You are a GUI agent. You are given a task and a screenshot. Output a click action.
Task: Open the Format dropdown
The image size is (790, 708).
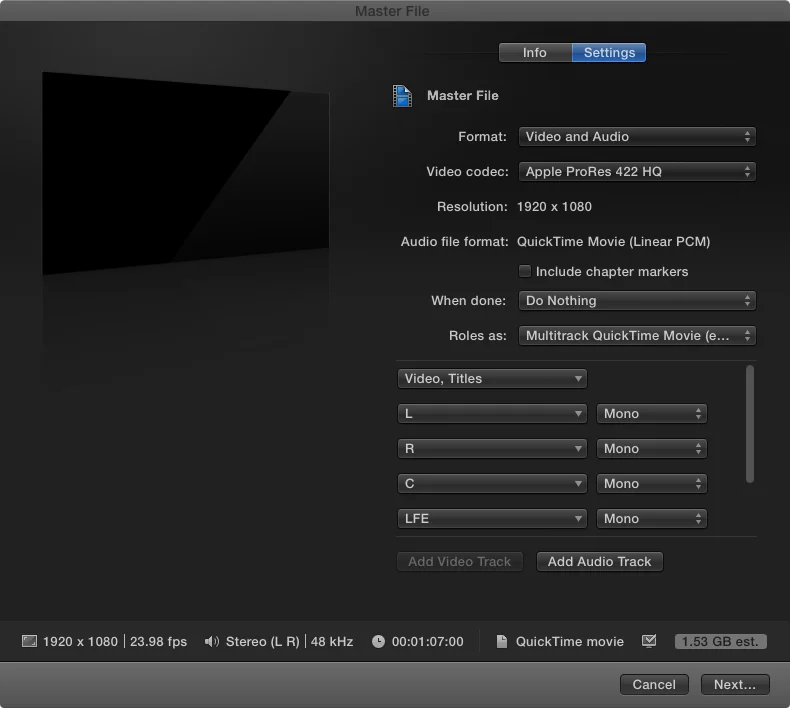tap(637, 137)
